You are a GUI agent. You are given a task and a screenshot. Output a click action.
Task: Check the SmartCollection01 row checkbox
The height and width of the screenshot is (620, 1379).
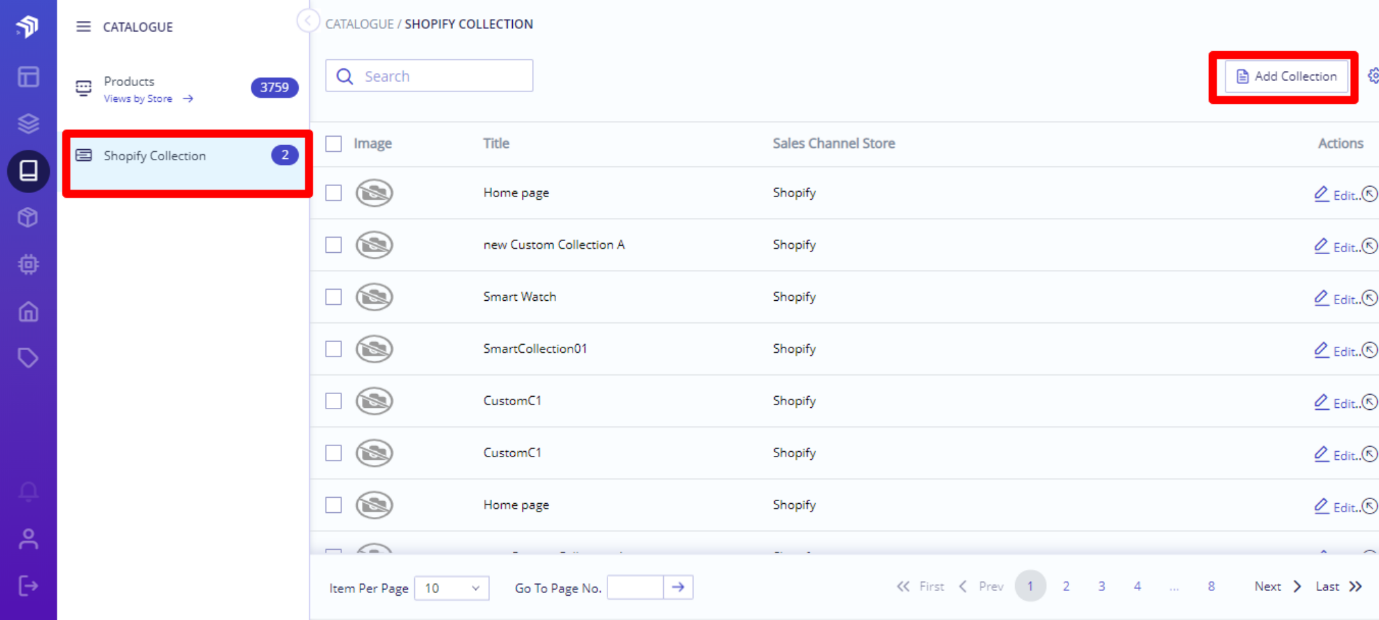pos(334,349)
